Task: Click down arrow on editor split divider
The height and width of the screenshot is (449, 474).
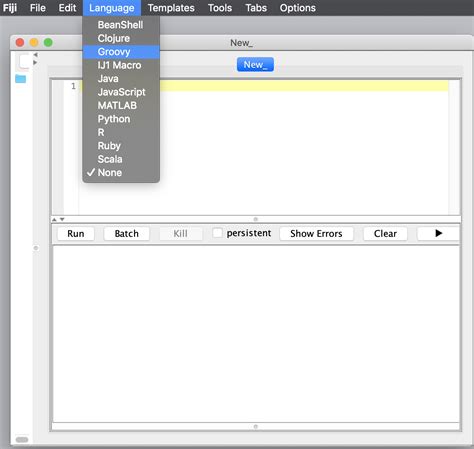Action: (62, 219)
